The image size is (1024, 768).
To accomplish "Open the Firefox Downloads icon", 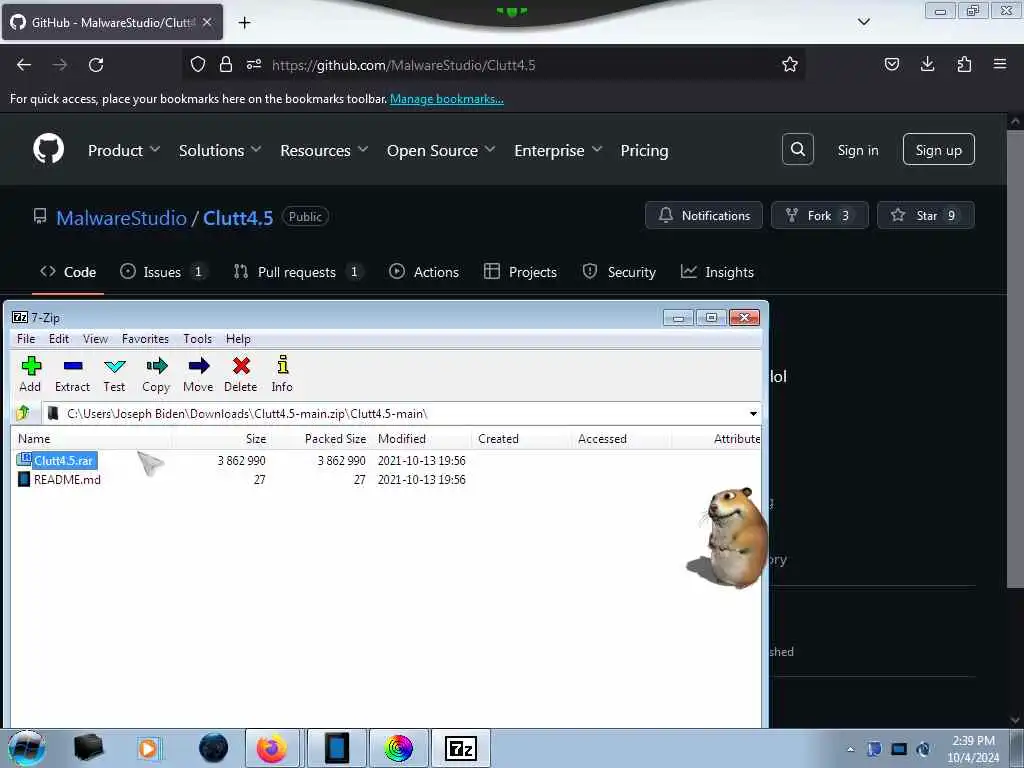I will pyautogui.click(x=927, y=64).
